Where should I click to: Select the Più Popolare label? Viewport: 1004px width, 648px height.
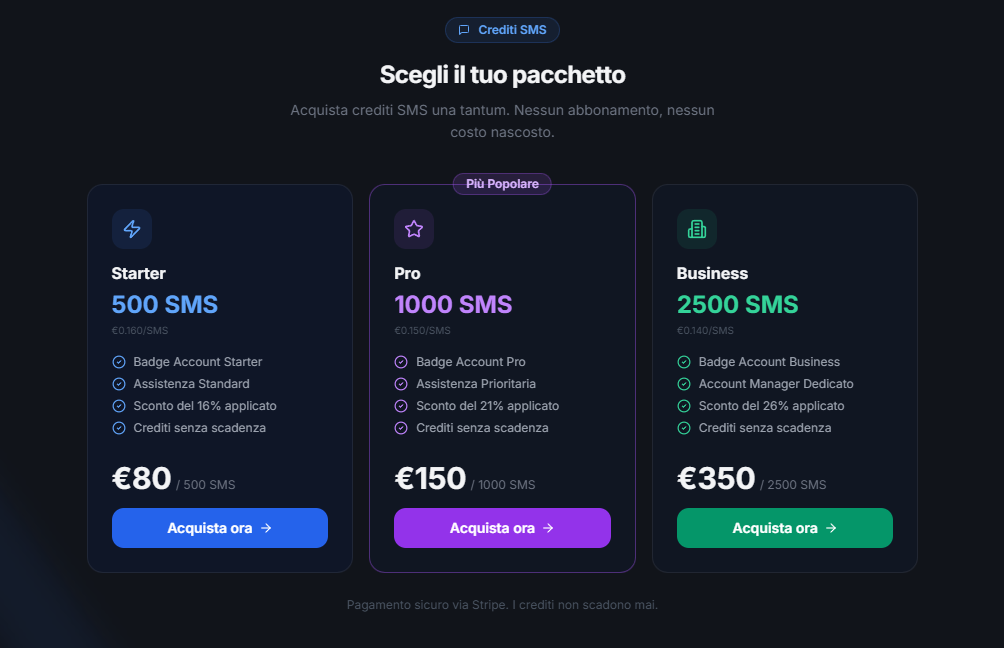502,184
